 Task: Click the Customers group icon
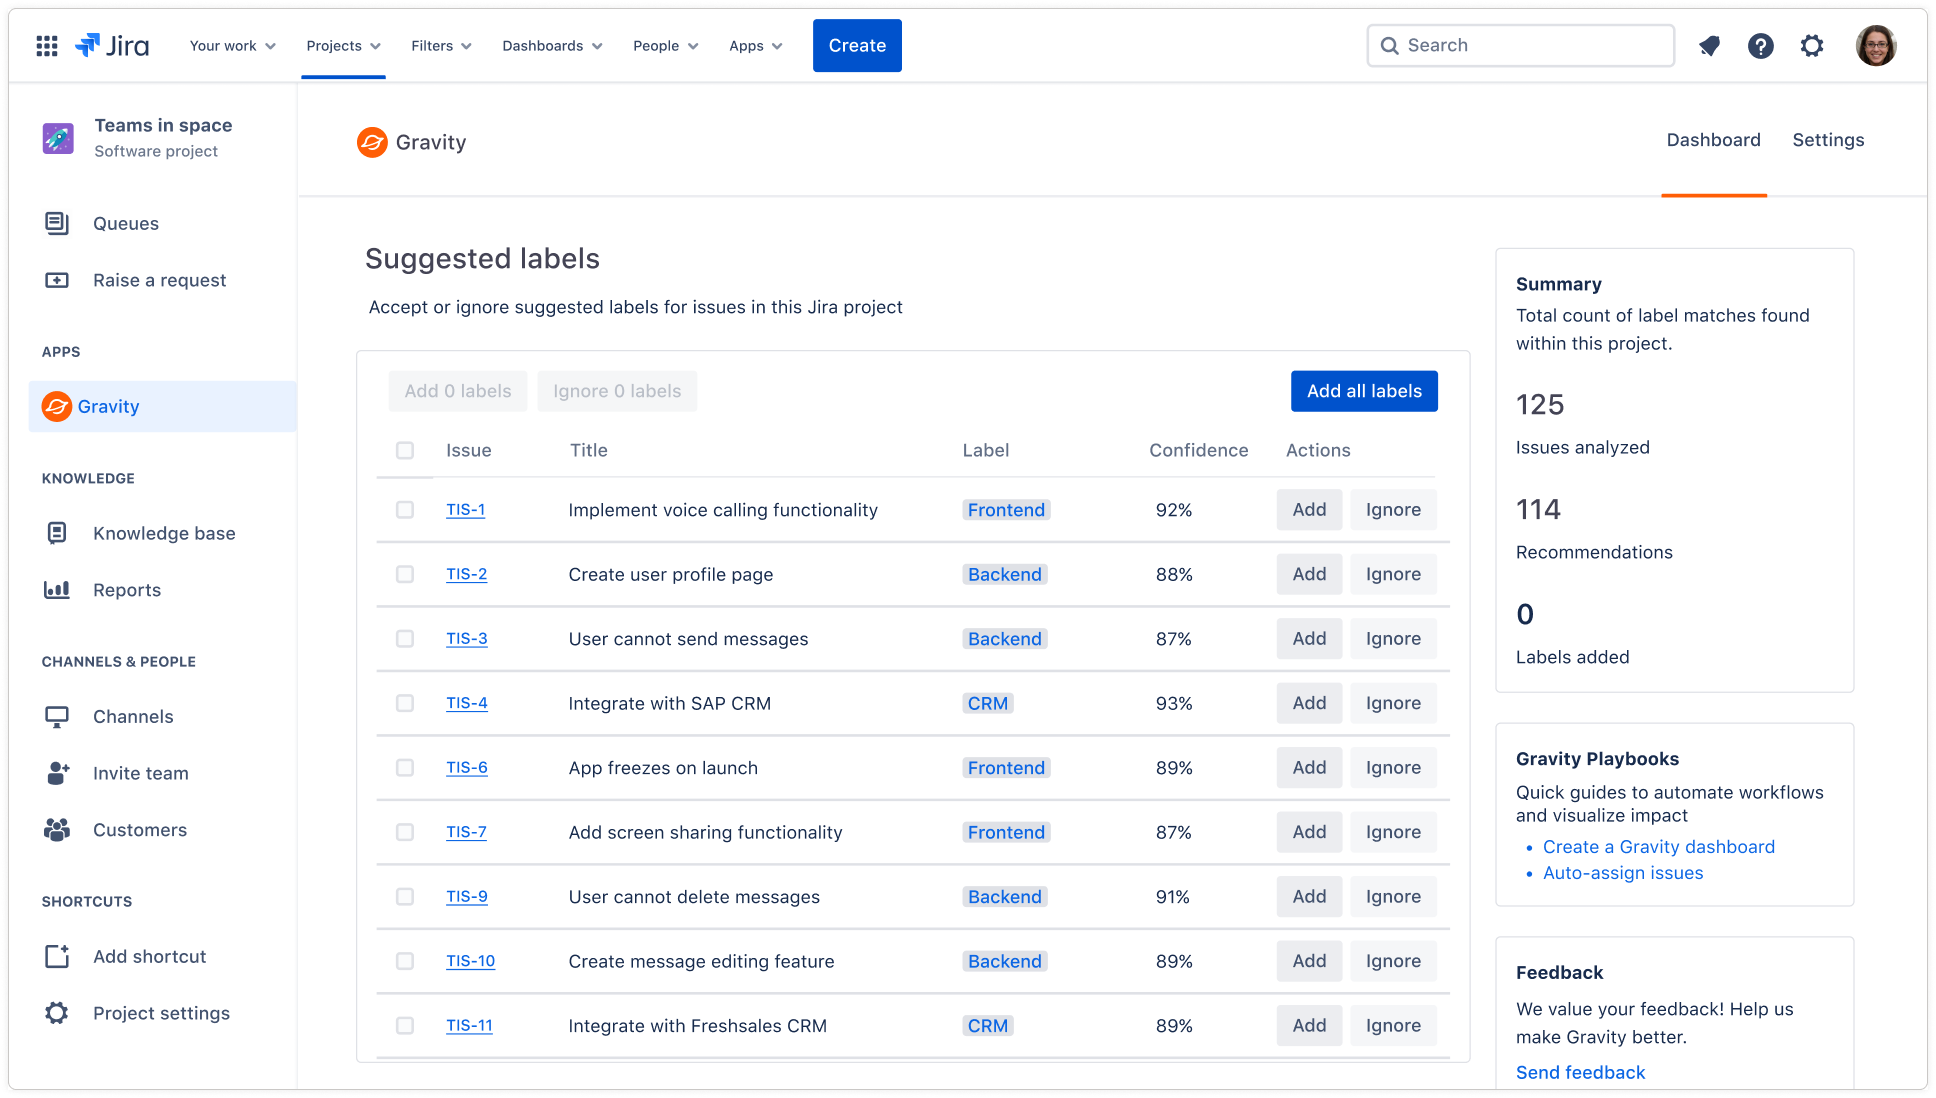click(x=57, y=830)
